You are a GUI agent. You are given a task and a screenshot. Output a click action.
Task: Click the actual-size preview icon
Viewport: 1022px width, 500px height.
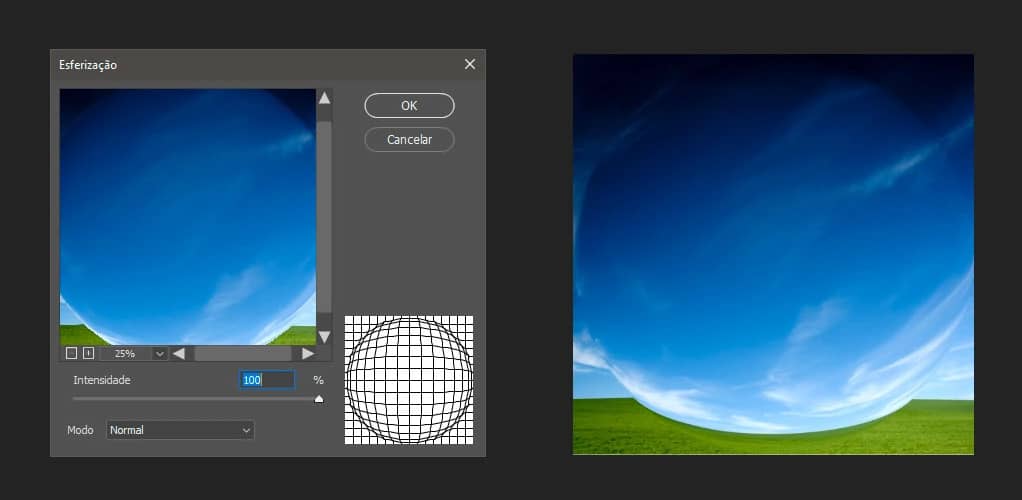point(89,353)
